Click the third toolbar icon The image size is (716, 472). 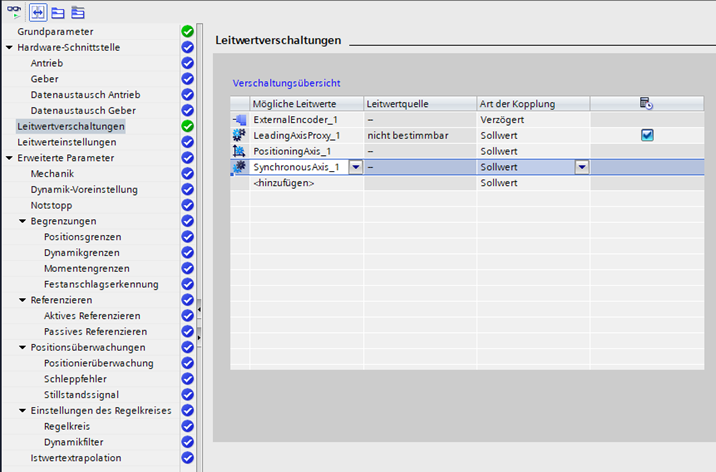(58, 11)
